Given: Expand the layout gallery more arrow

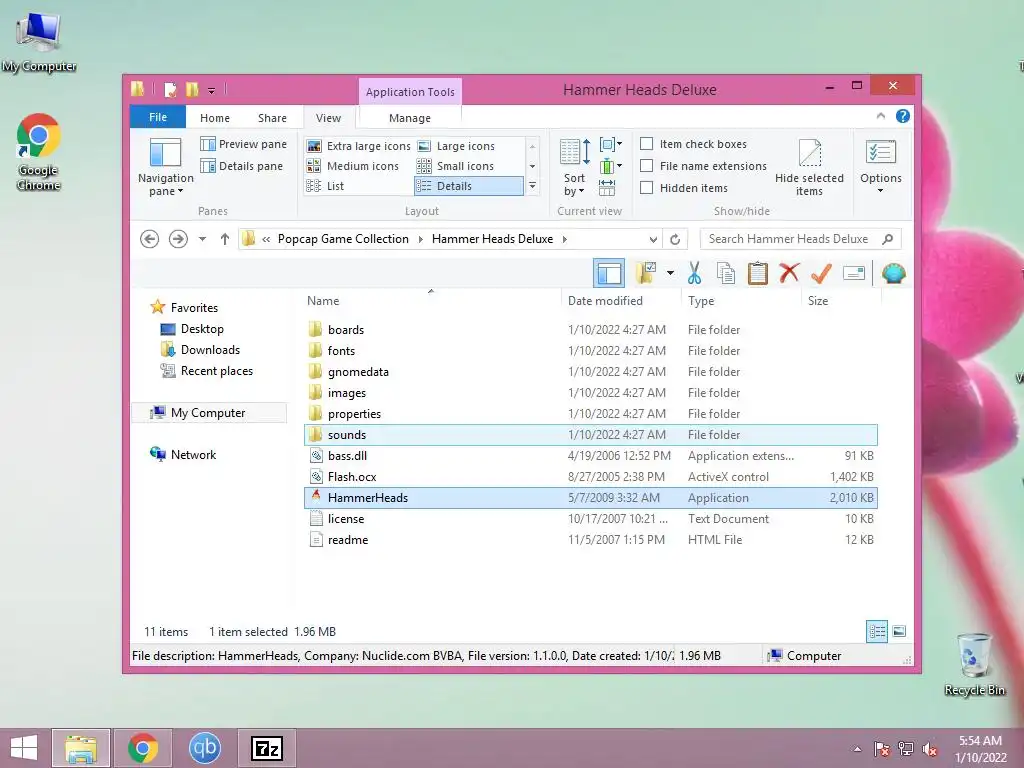Looking at the screenshot, I should click(533, 186).
